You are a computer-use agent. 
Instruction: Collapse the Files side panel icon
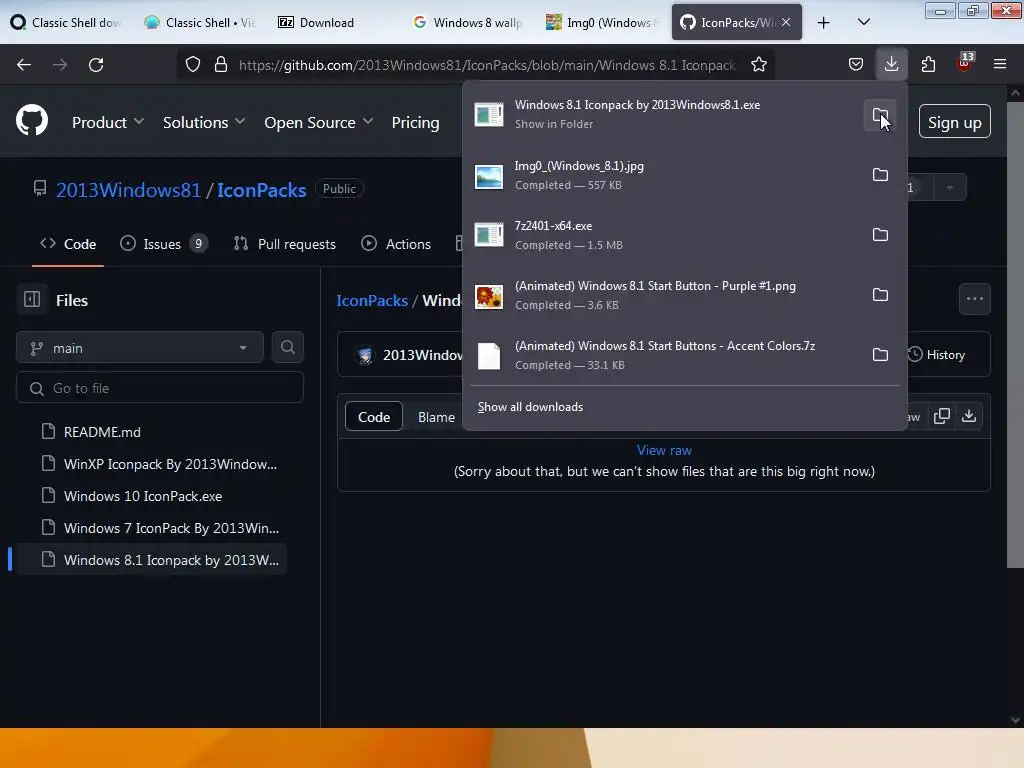coord(32,300)
